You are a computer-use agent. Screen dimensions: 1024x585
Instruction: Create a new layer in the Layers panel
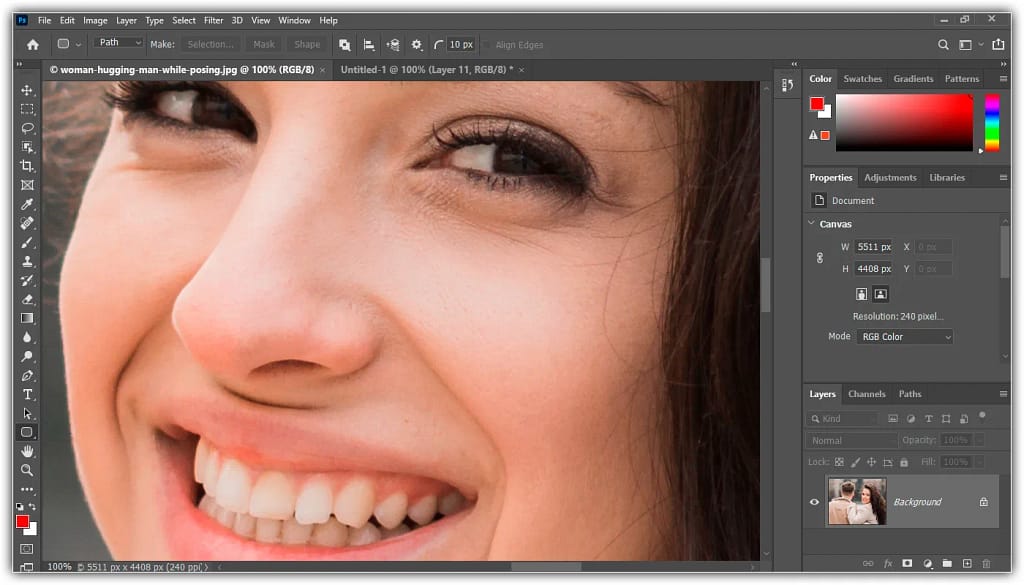(x=968, y=563)
